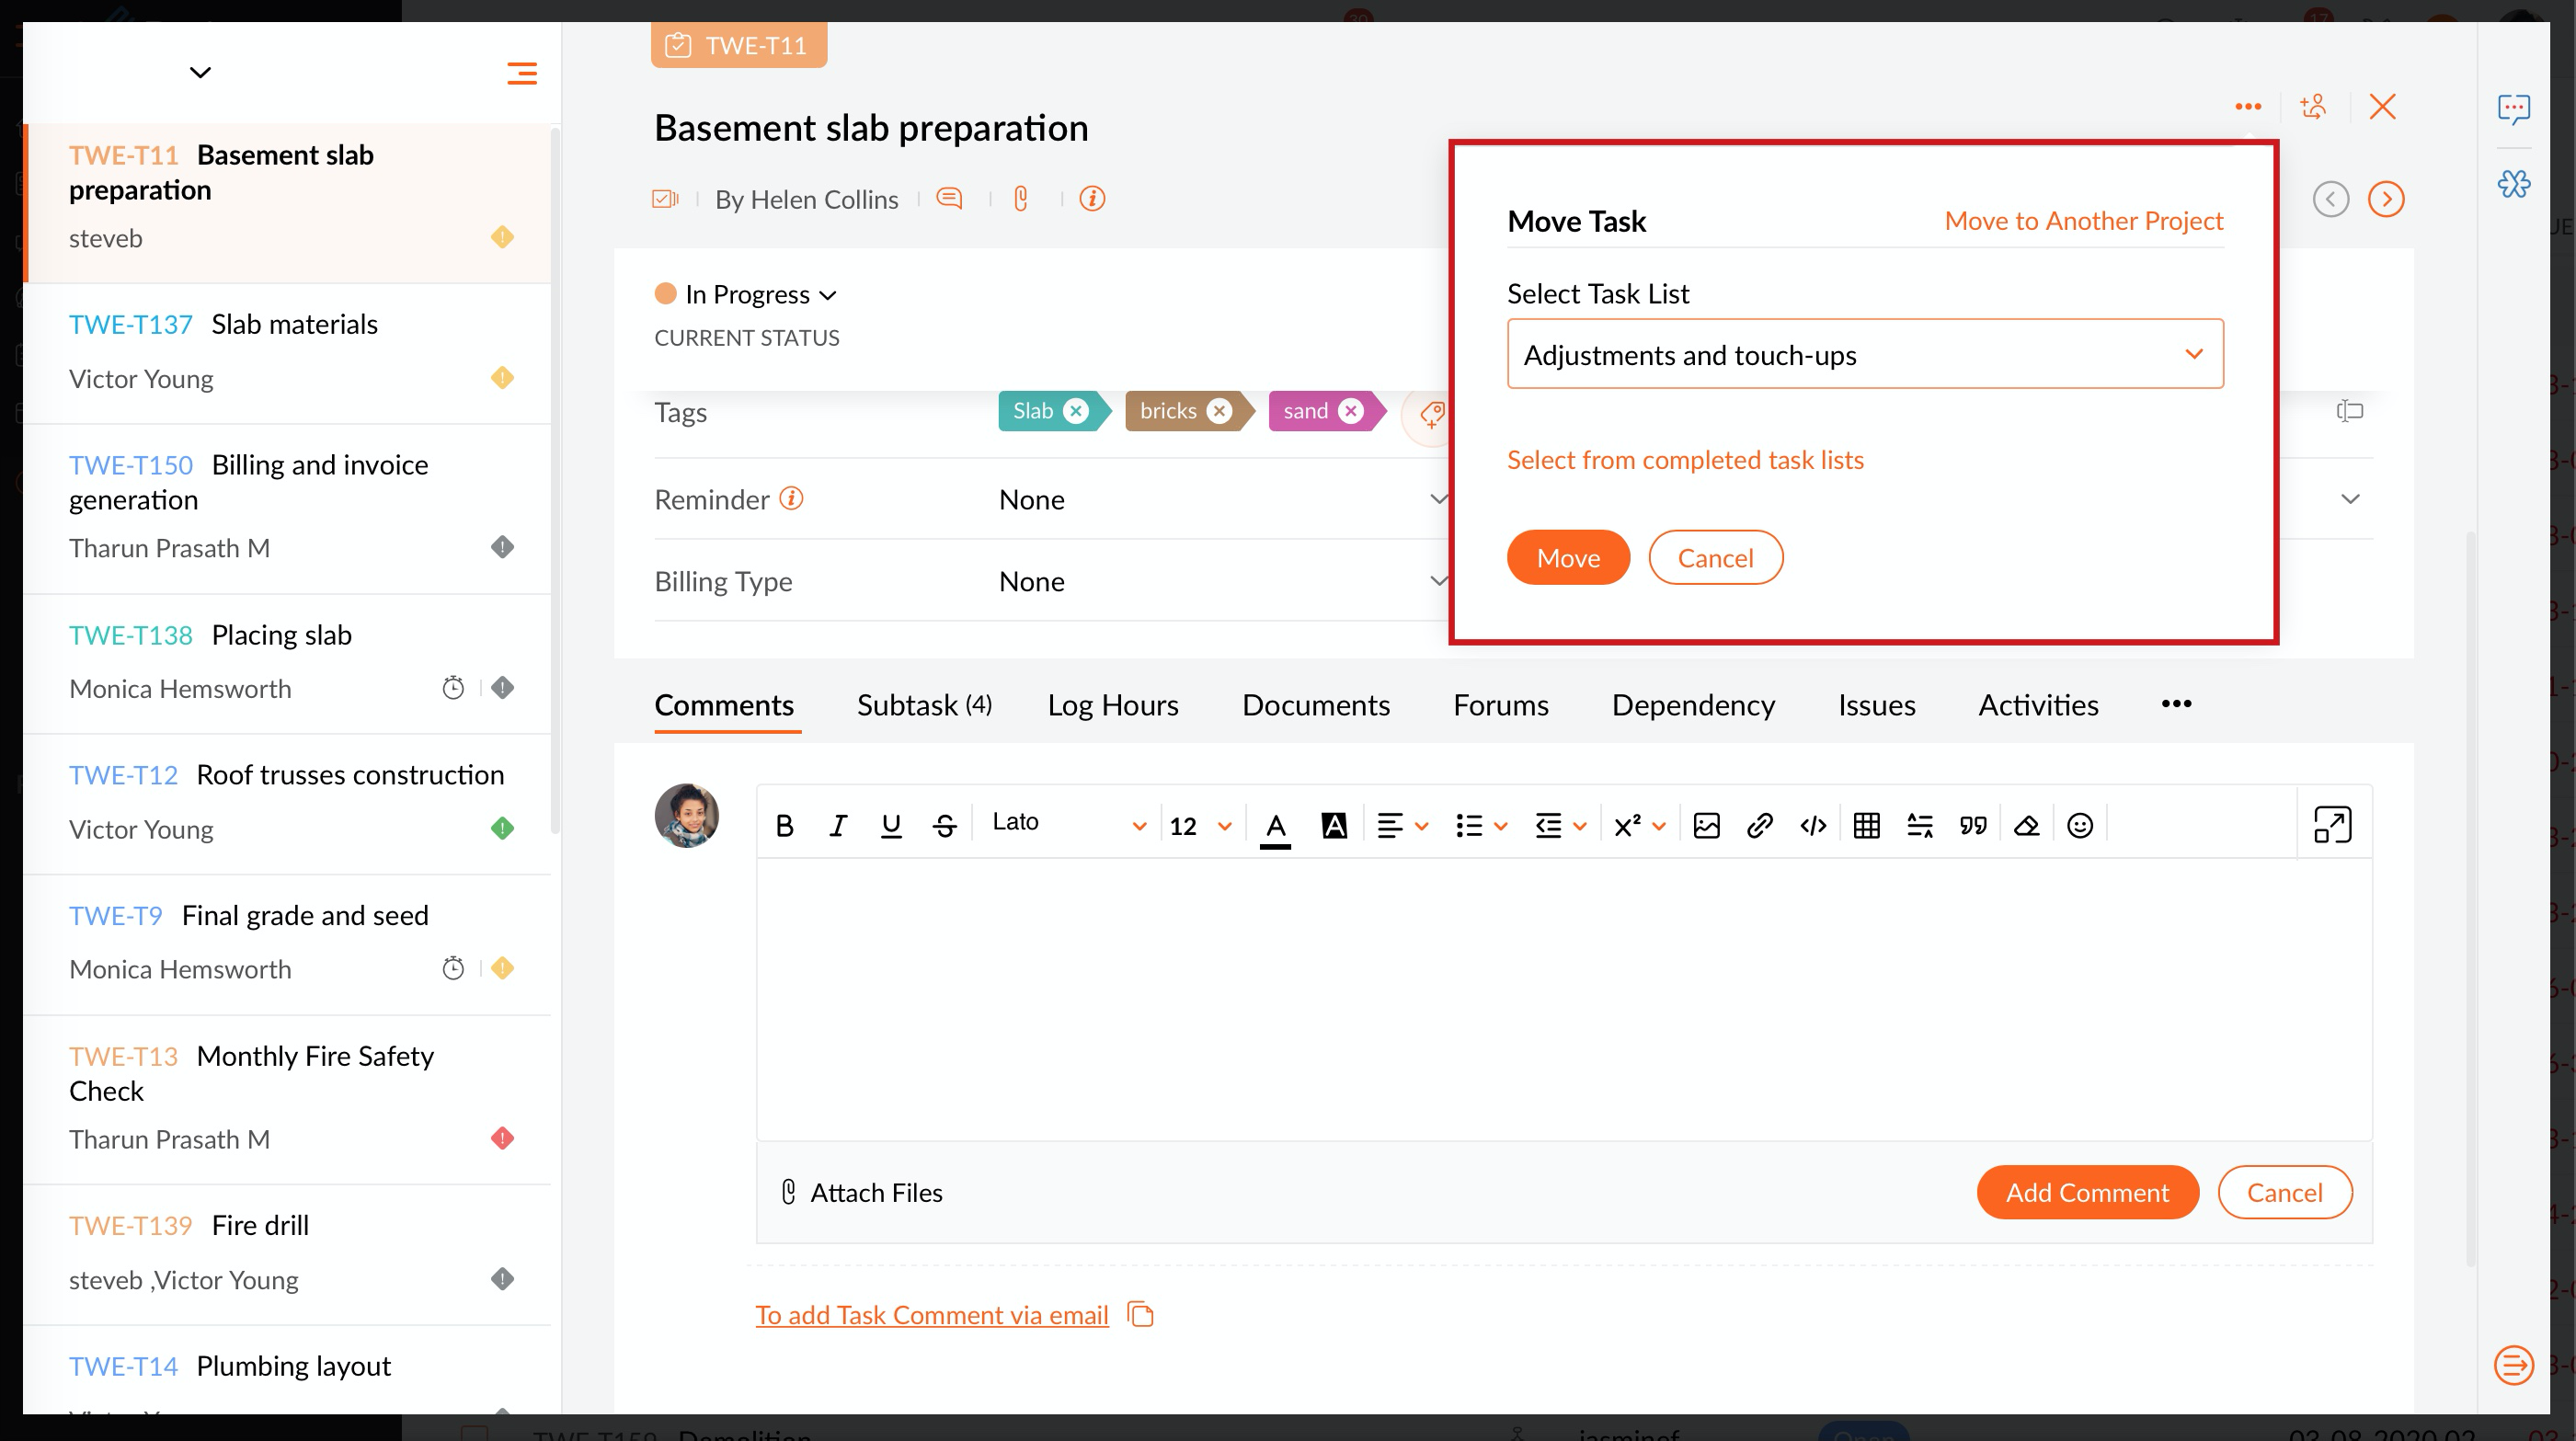Click the Move button

1567,558
